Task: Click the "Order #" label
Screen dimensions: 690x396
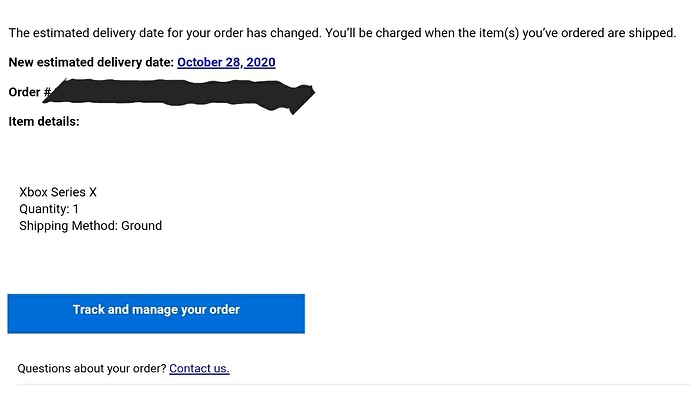Action: click(29, 92)
